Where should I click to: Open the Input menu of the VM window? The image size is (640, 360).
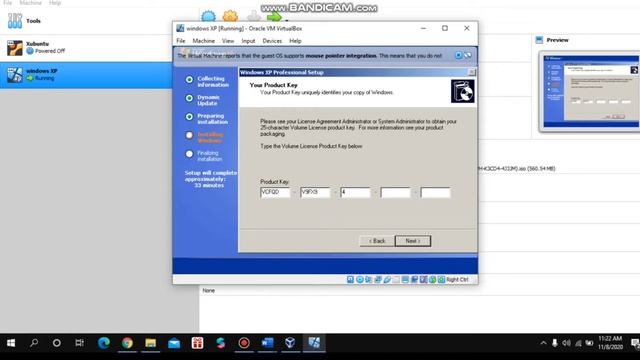pos(248,41)
